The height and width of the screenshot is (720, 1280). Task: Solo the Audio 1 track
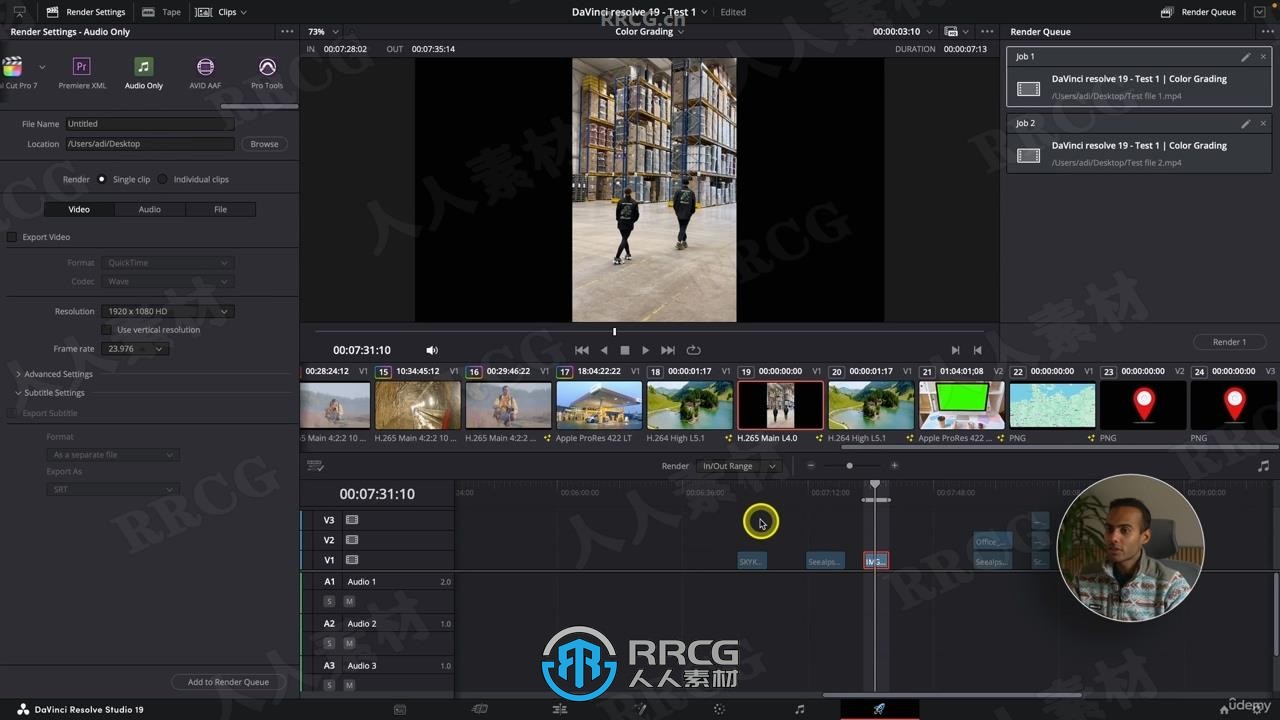pyautogui.click(x=329, y=601)
